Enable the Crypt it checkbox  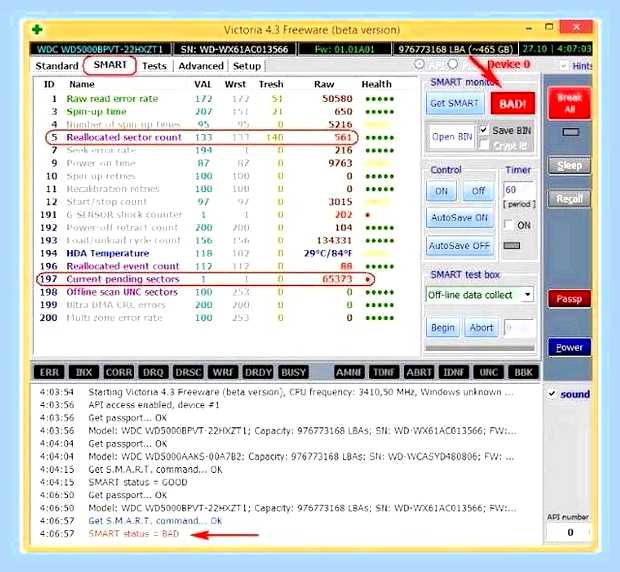(x=483, y=145)
